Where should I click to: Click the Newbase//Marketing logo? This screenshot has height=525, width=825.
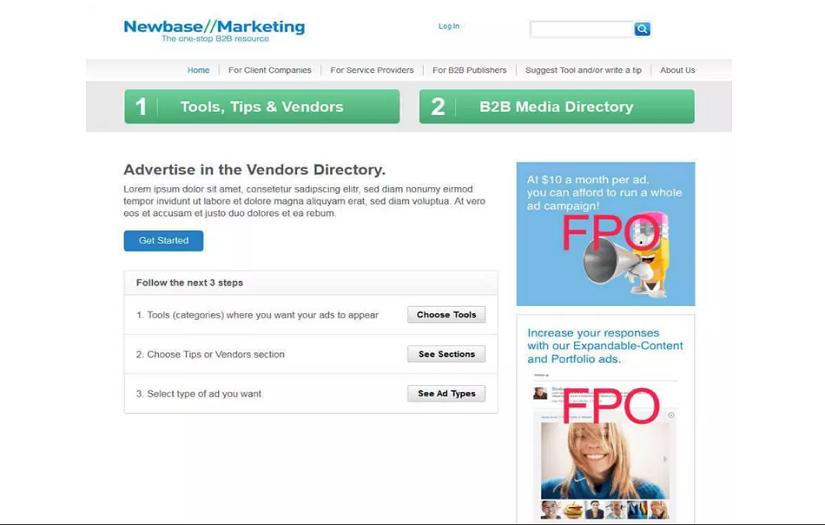pyautogui.click(x=214, y=31)
